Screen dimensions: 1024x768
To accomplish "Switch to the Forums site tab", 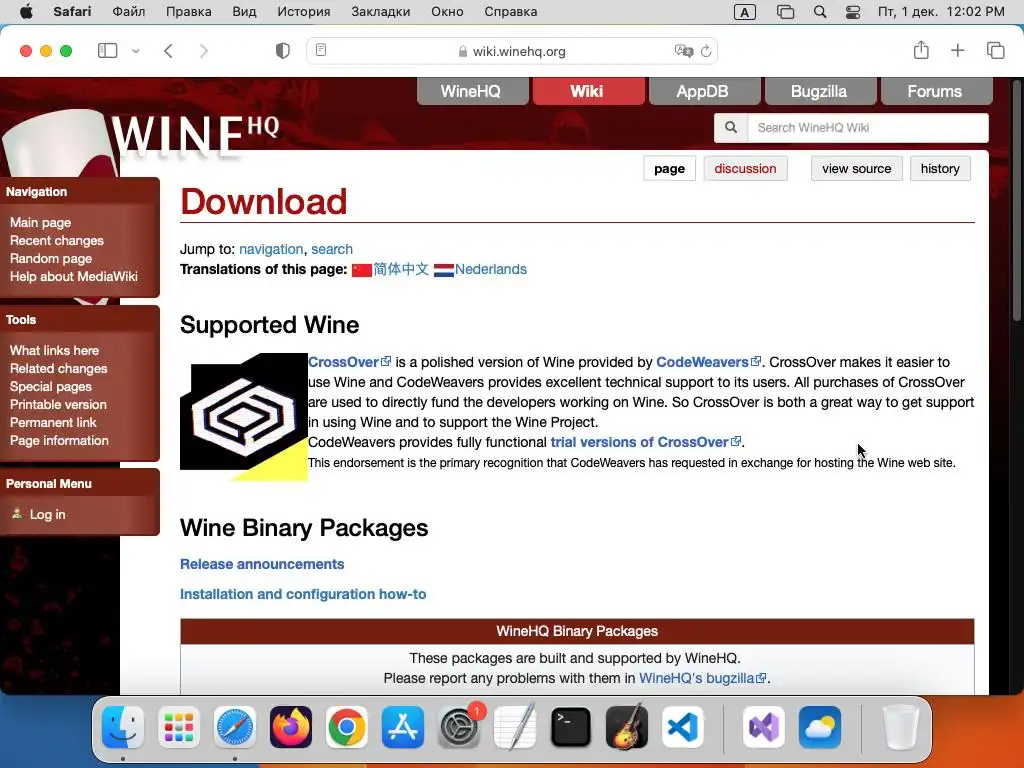I will tap(935, 91).
